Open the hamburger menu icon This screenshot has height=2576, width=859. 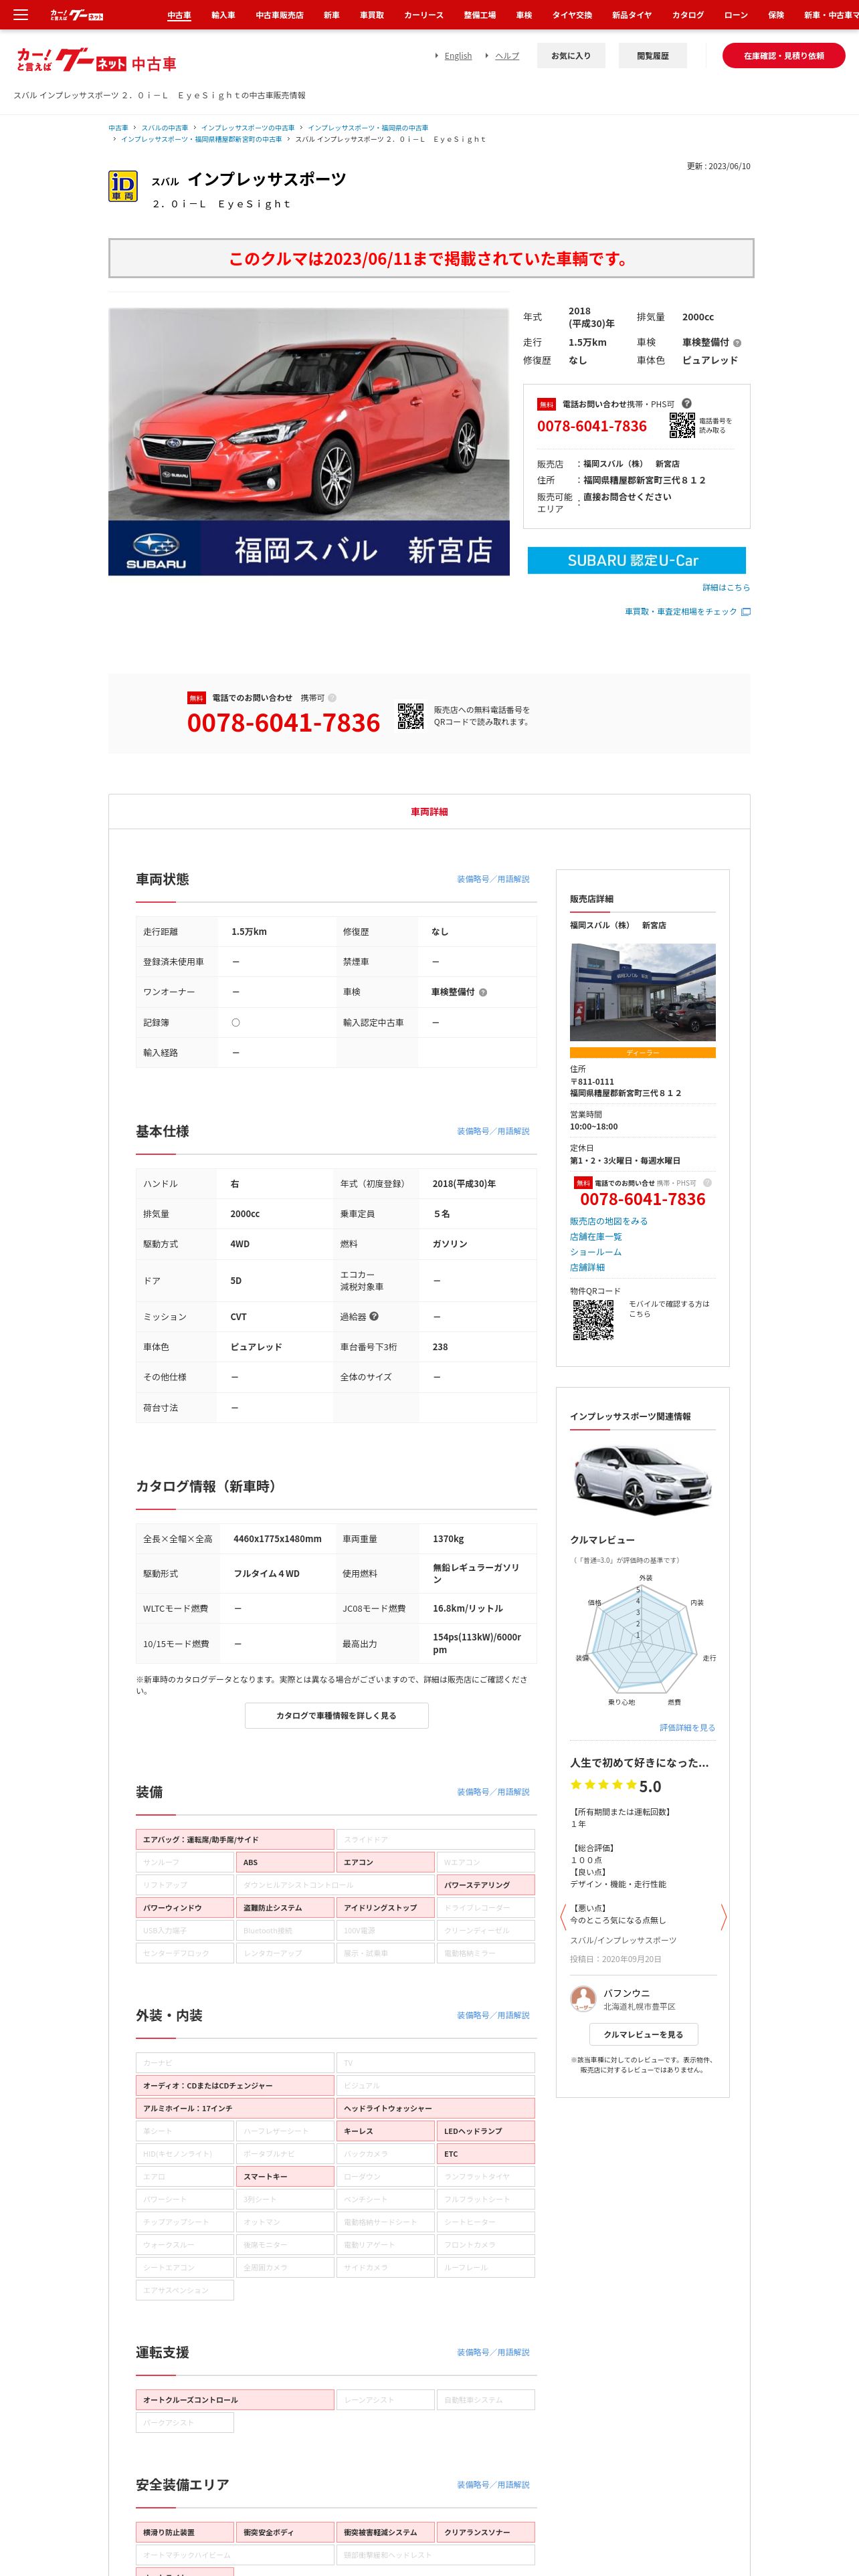(20, 15)
